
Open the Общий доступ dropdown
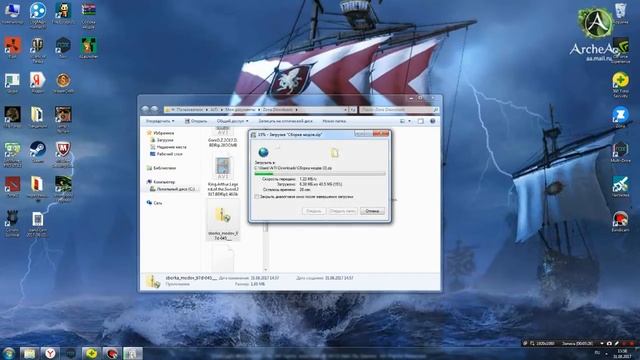(x=232, y=121)
